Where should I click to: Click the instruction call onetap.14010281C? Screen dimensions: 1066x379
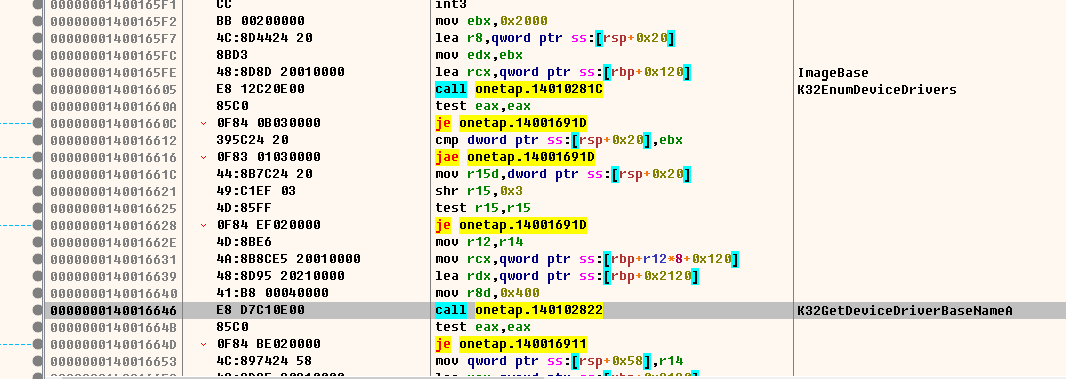[519, 89]
